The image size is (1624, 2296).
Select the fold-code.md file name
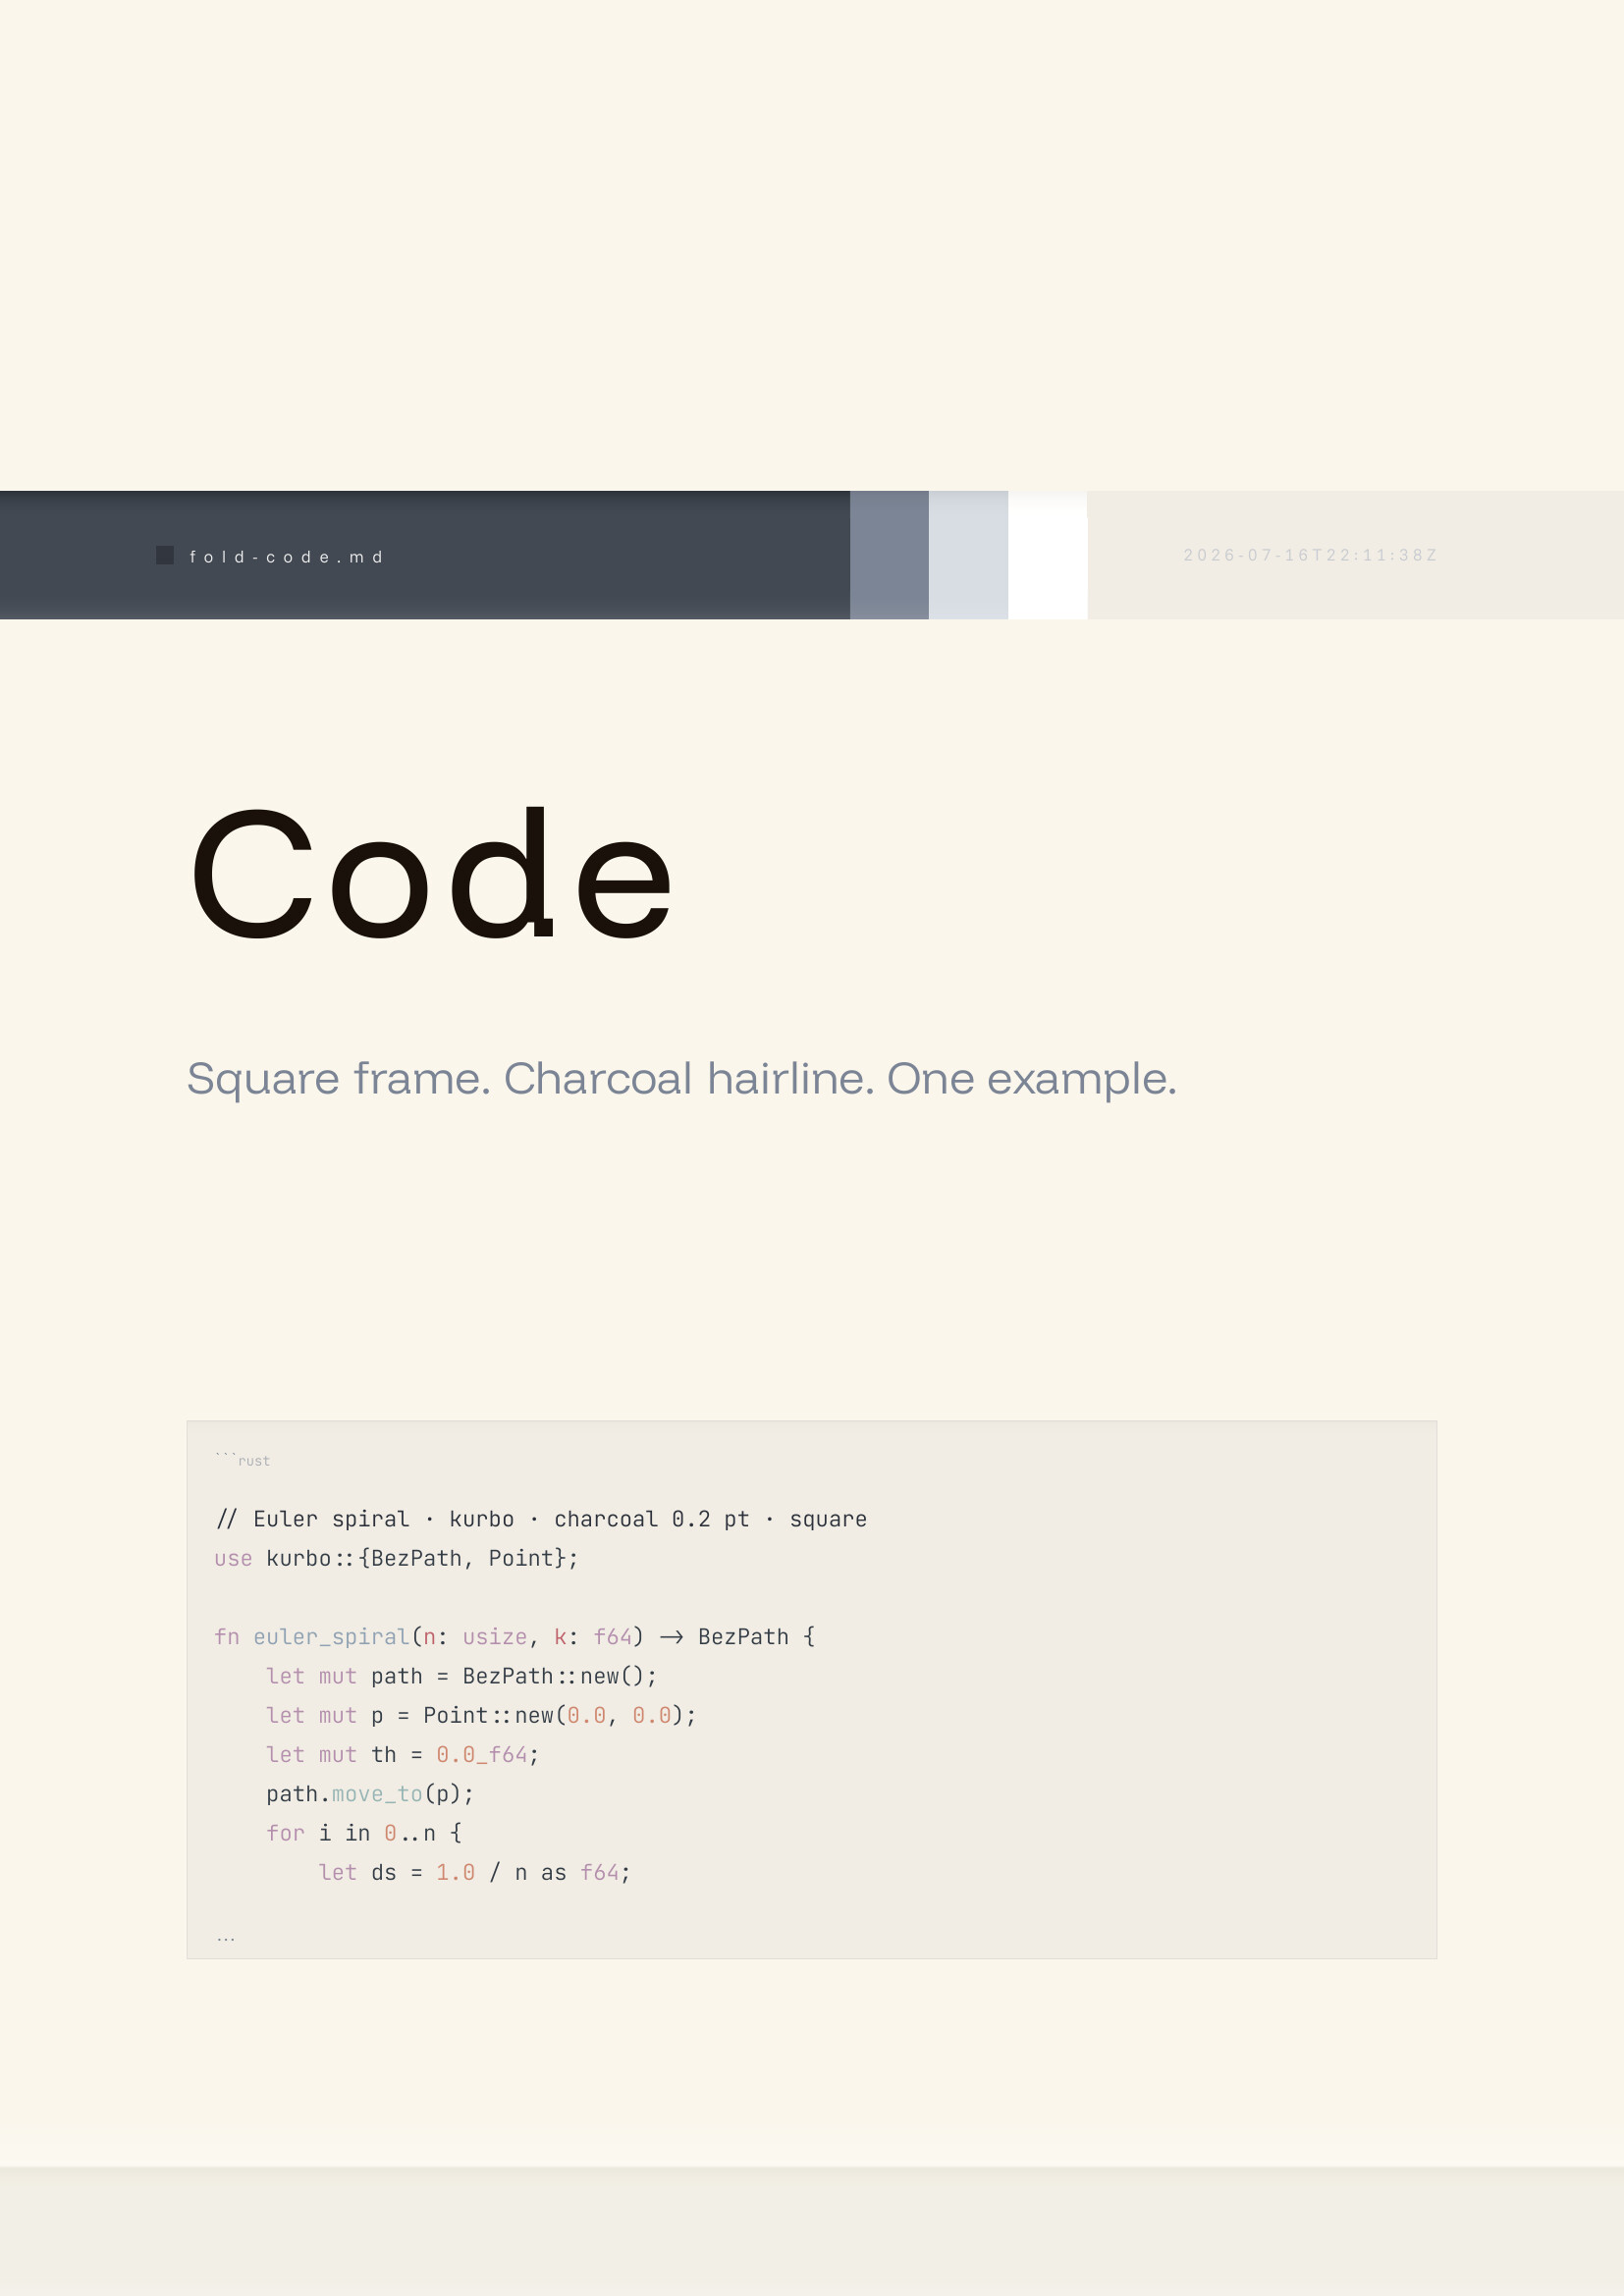pos(286,557)
